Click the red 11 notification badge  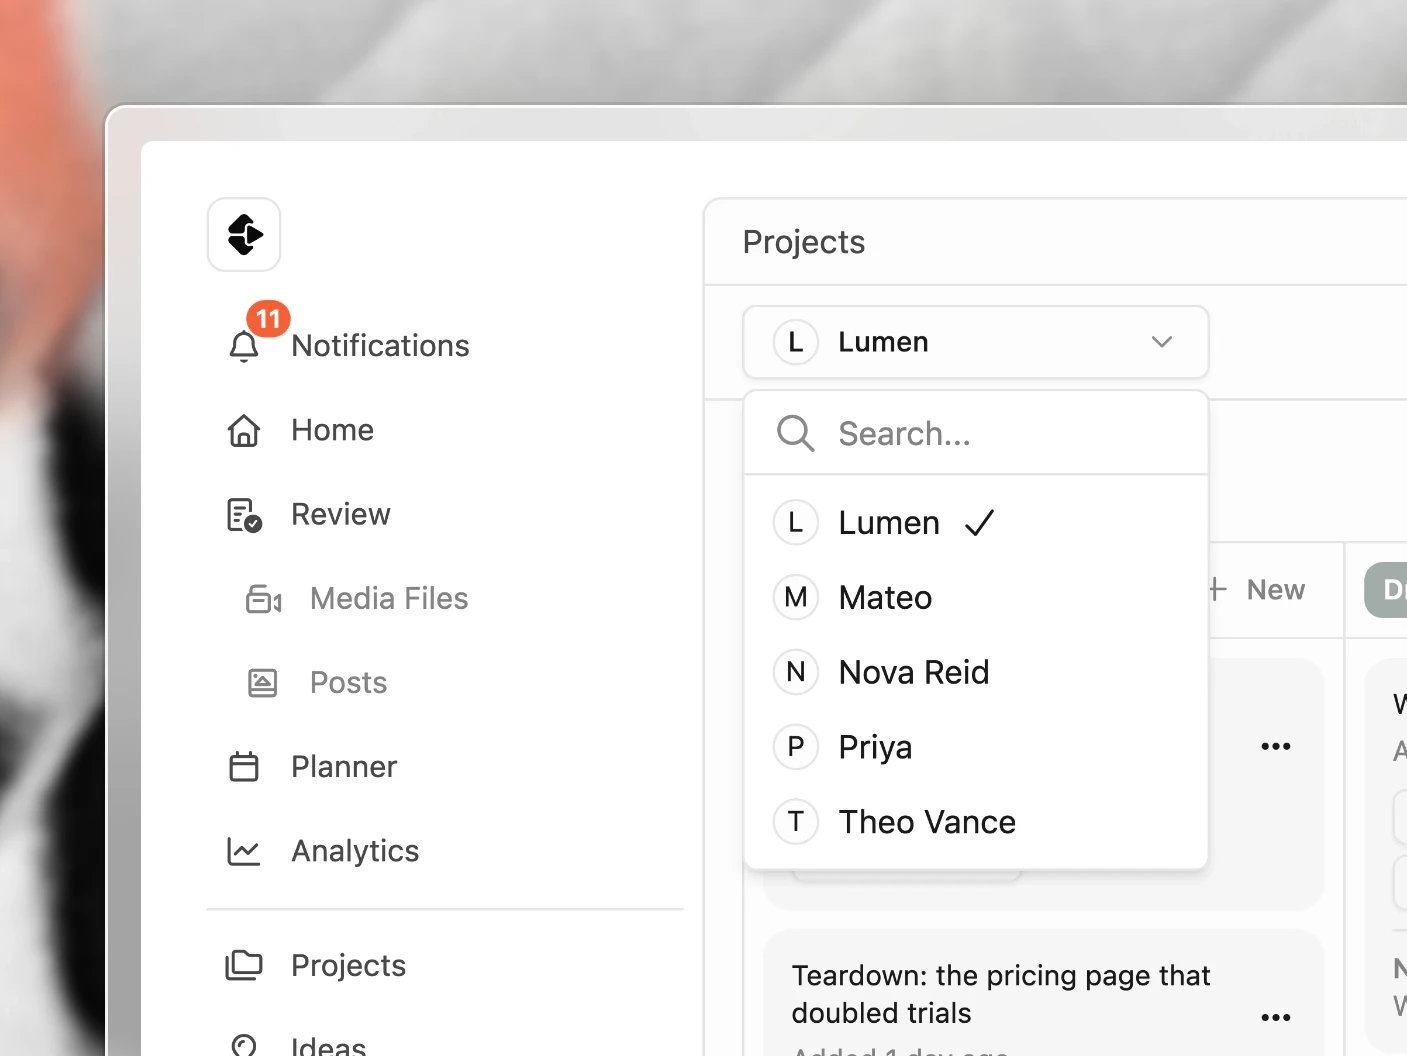coord(268,319)
